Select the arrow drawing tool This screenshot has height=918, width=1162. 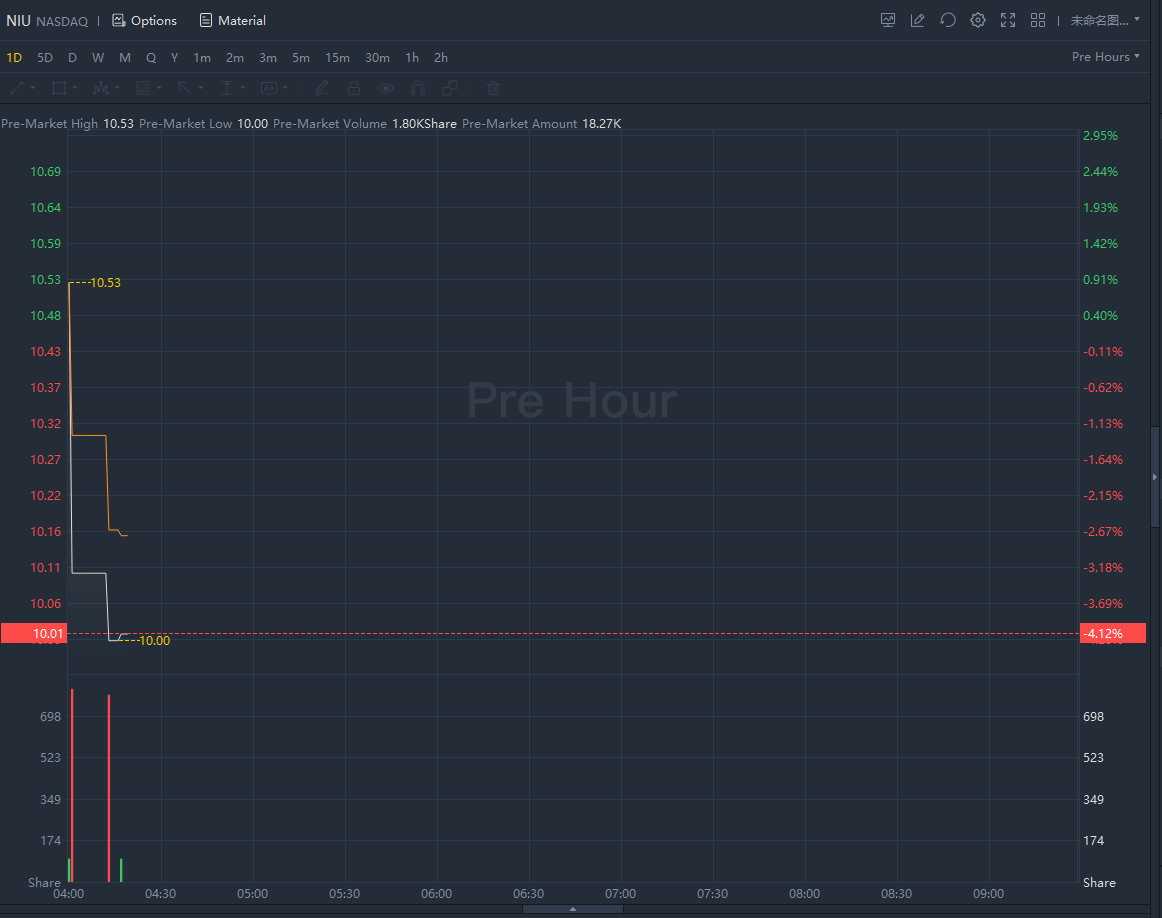point(185,88)
